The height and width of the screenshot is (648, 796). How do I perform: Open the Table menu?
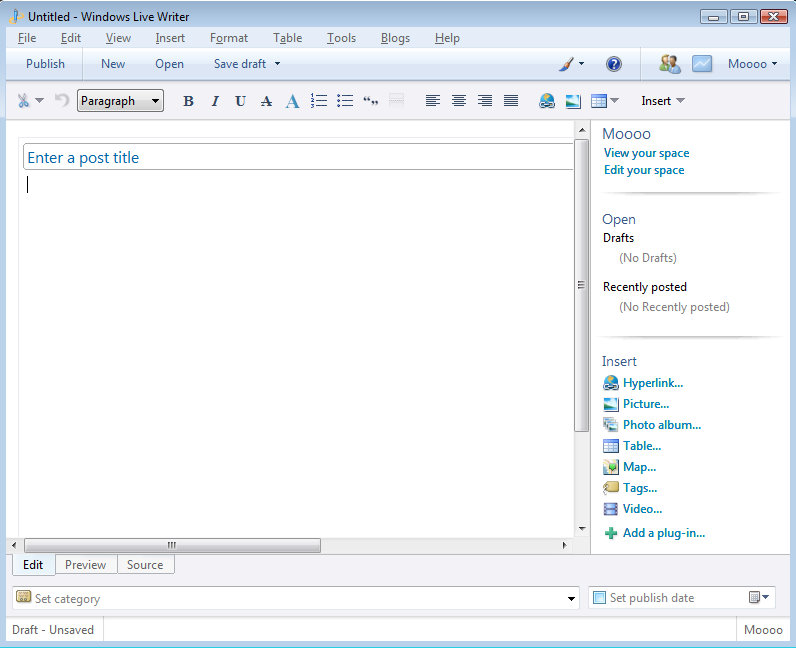287,38
